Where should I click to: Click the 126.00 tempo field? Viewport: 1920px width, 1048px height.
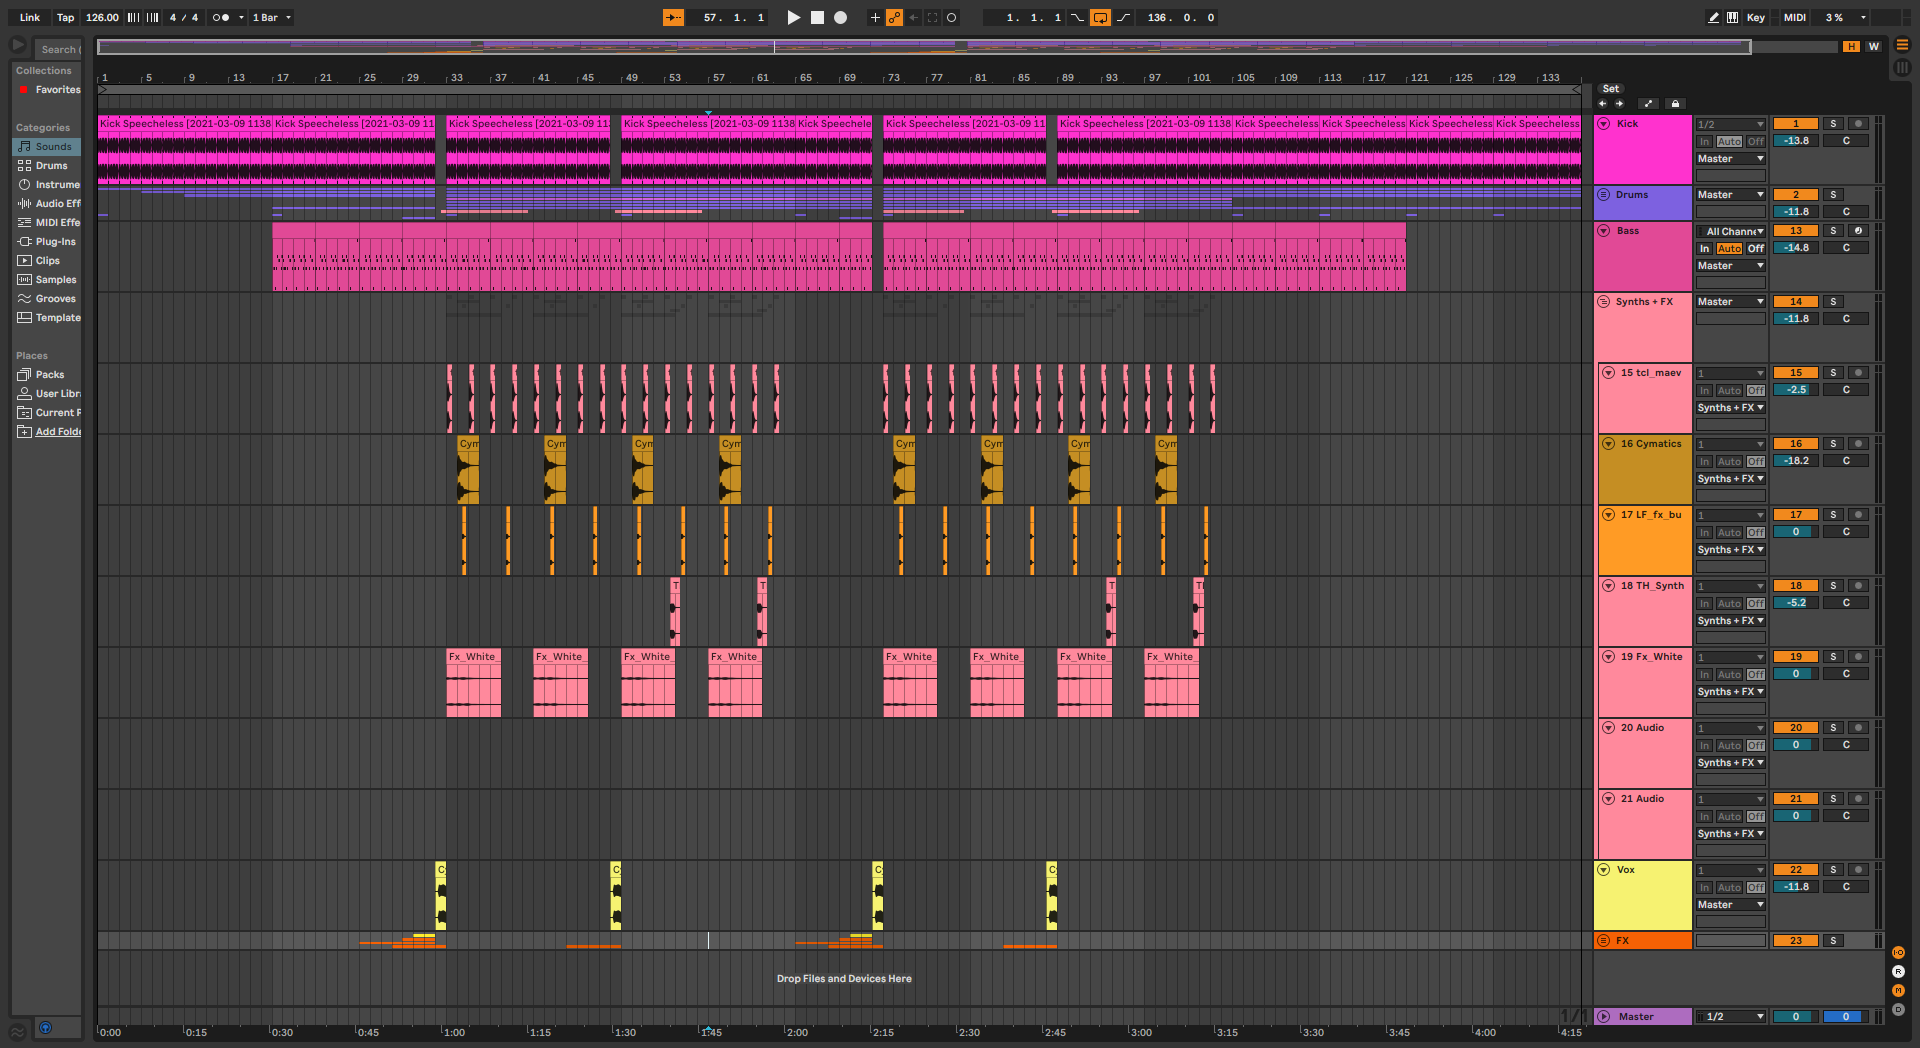click(x=102, y=17)
